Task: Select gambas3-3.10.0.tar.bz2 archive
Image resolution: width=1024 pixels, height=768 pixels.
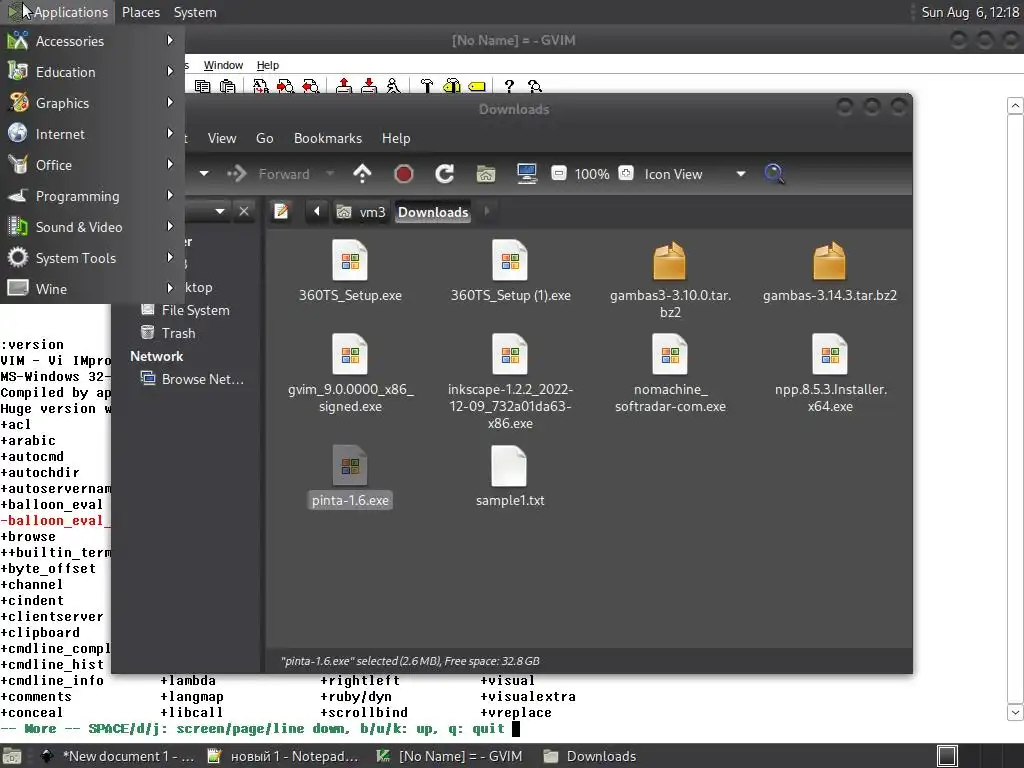Action: pyautogui.click(x=670, y=280)
